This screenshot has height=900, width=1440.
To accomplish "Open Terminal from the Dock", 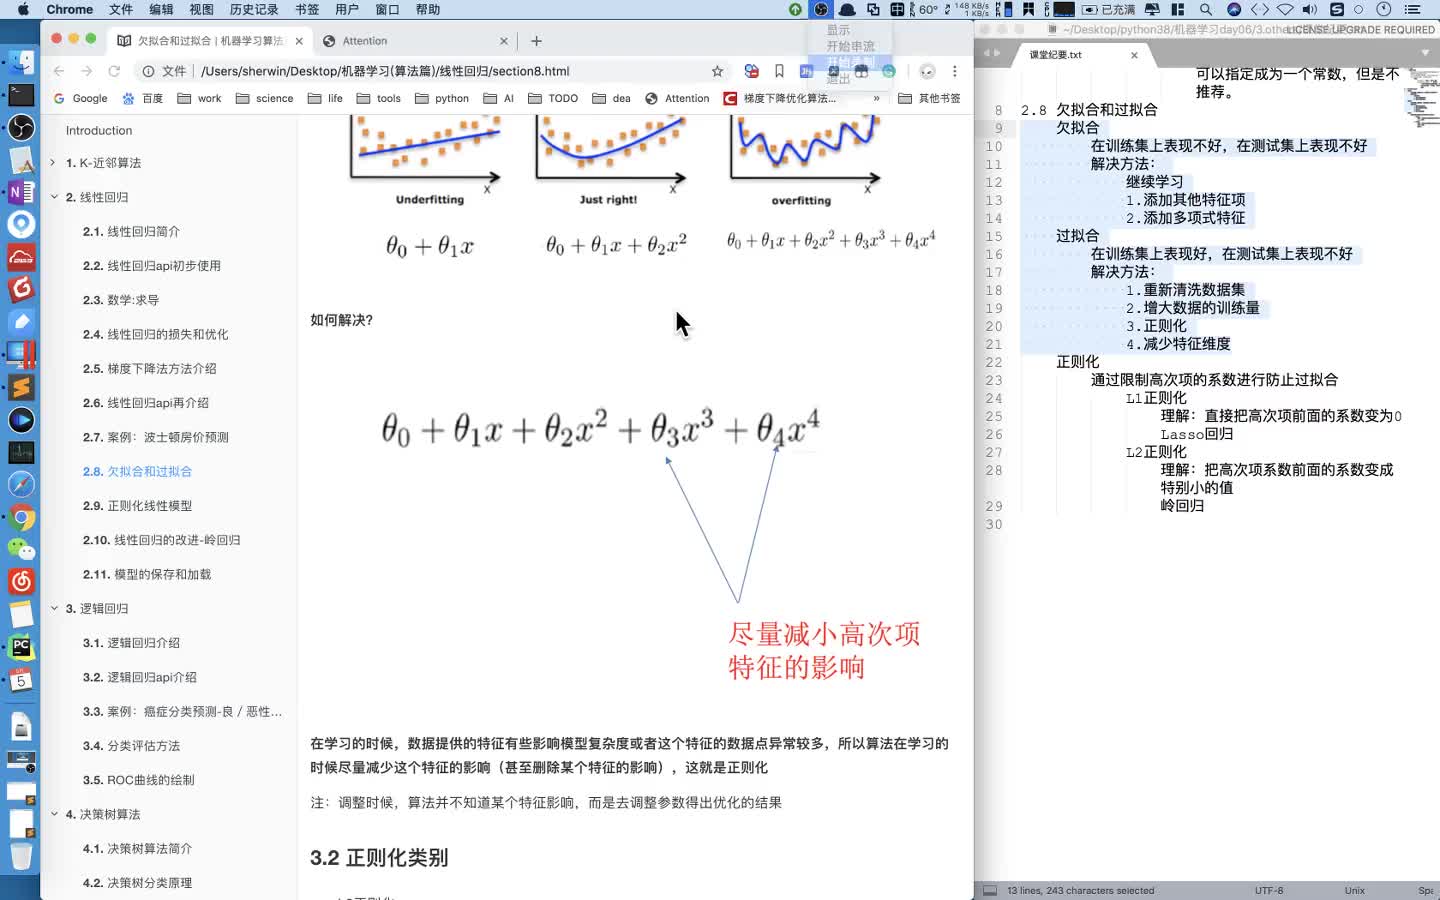I will point(21,95).
